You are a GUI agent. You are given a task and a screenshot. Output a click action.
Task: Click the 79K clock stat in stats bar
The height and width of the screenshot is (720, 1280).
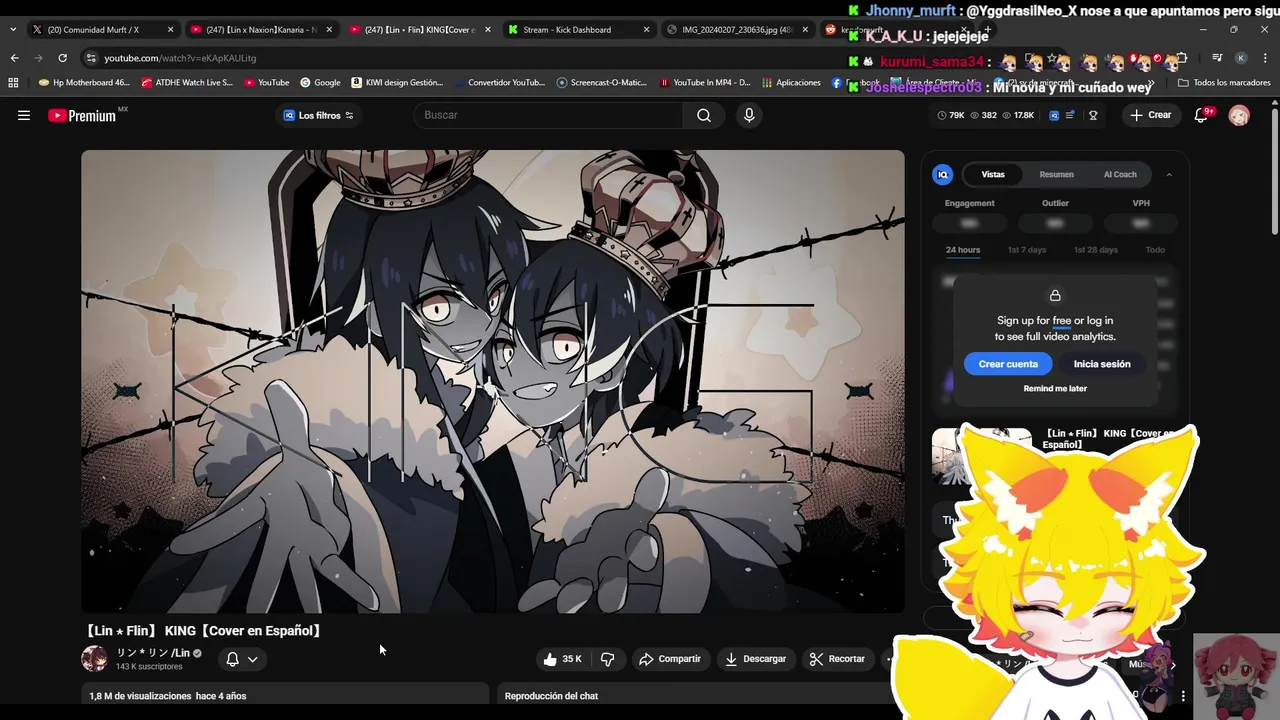pyautogui.click(x=951, y=115)
